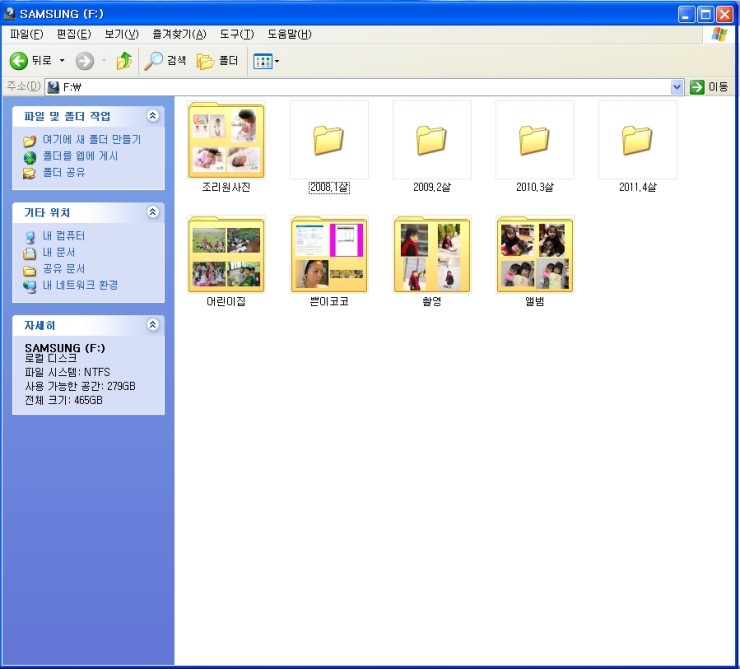Click the Back (뒤로) arrow icon
Image resolution: width=740 pixels, height=669 pixels.
point(18,61)
